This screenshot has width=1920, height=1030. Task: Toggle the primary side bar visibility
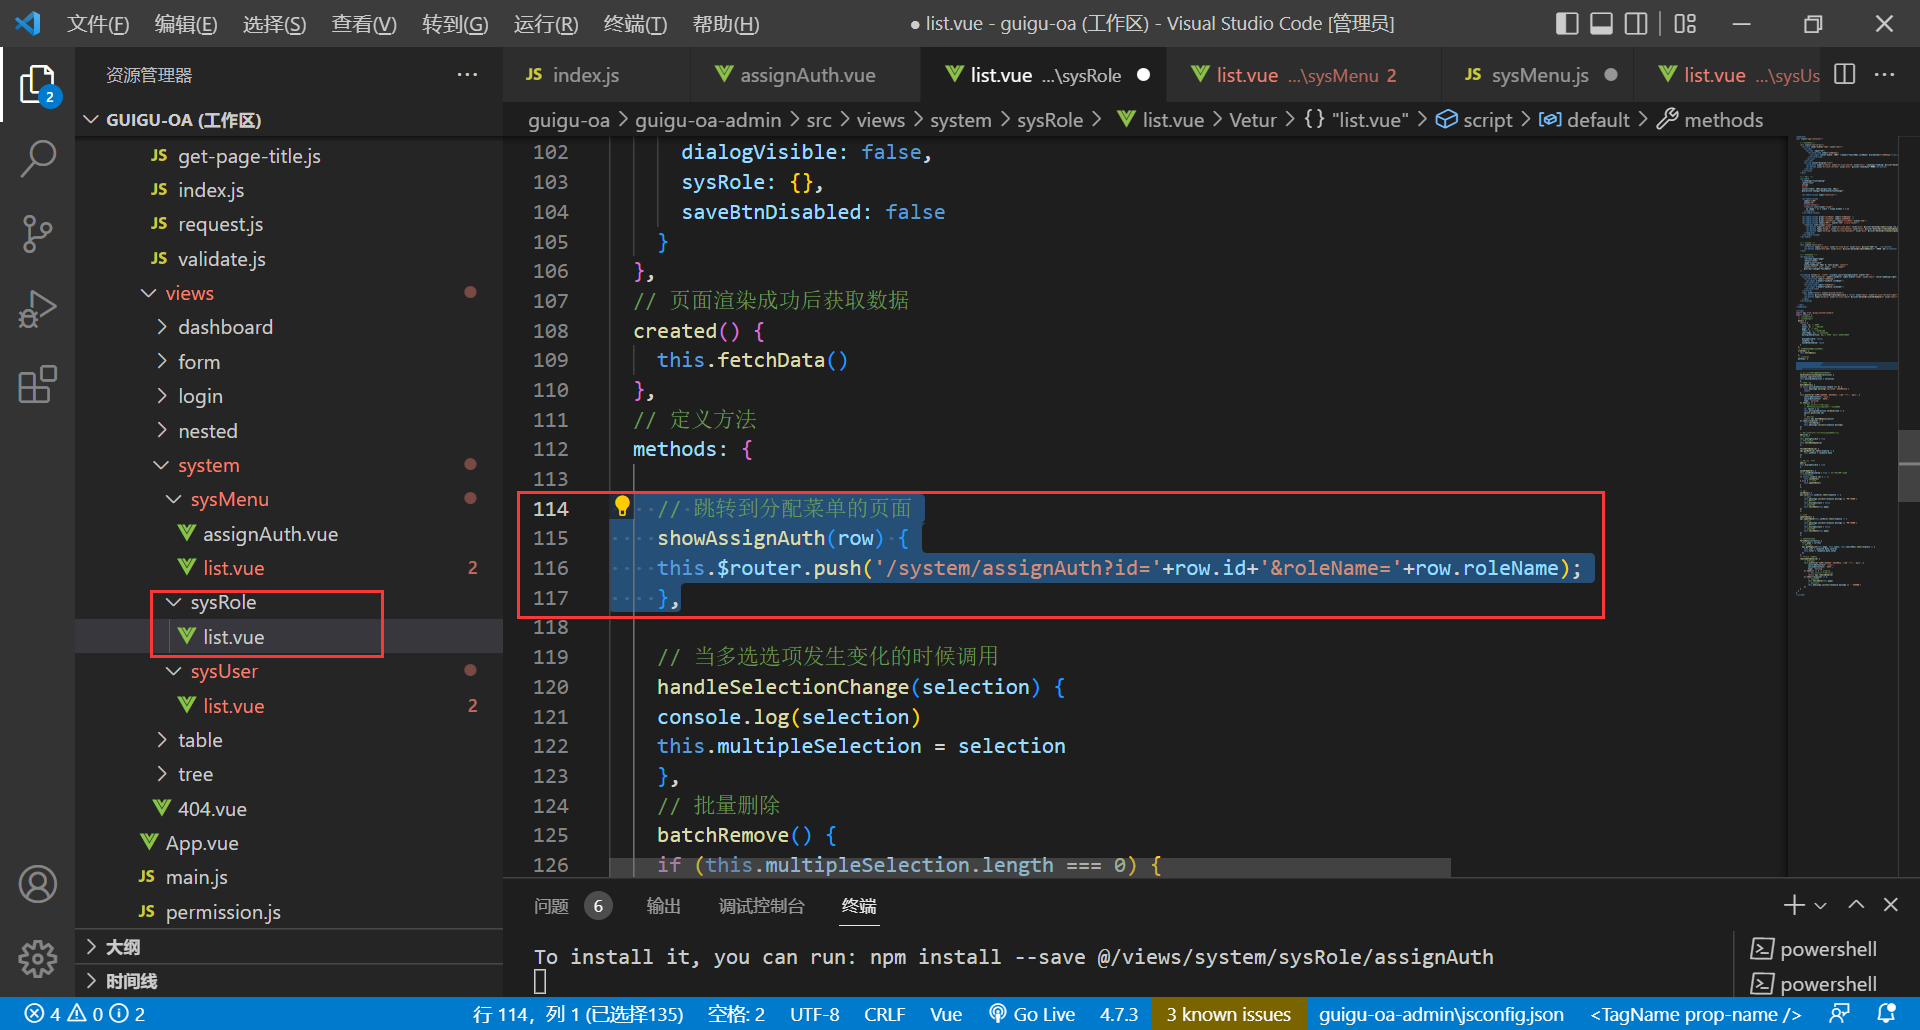[x=1567, y=23]
